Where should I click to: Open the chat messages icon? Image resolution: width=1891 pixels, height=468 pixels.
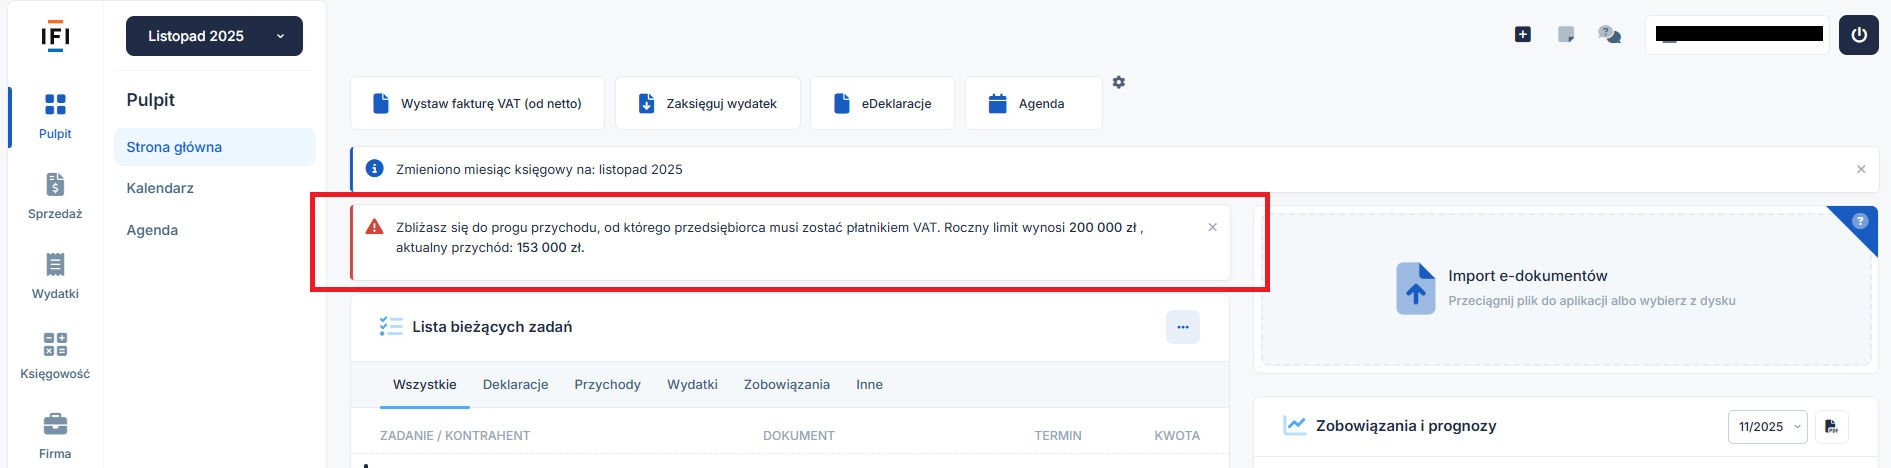[1609, 35]
